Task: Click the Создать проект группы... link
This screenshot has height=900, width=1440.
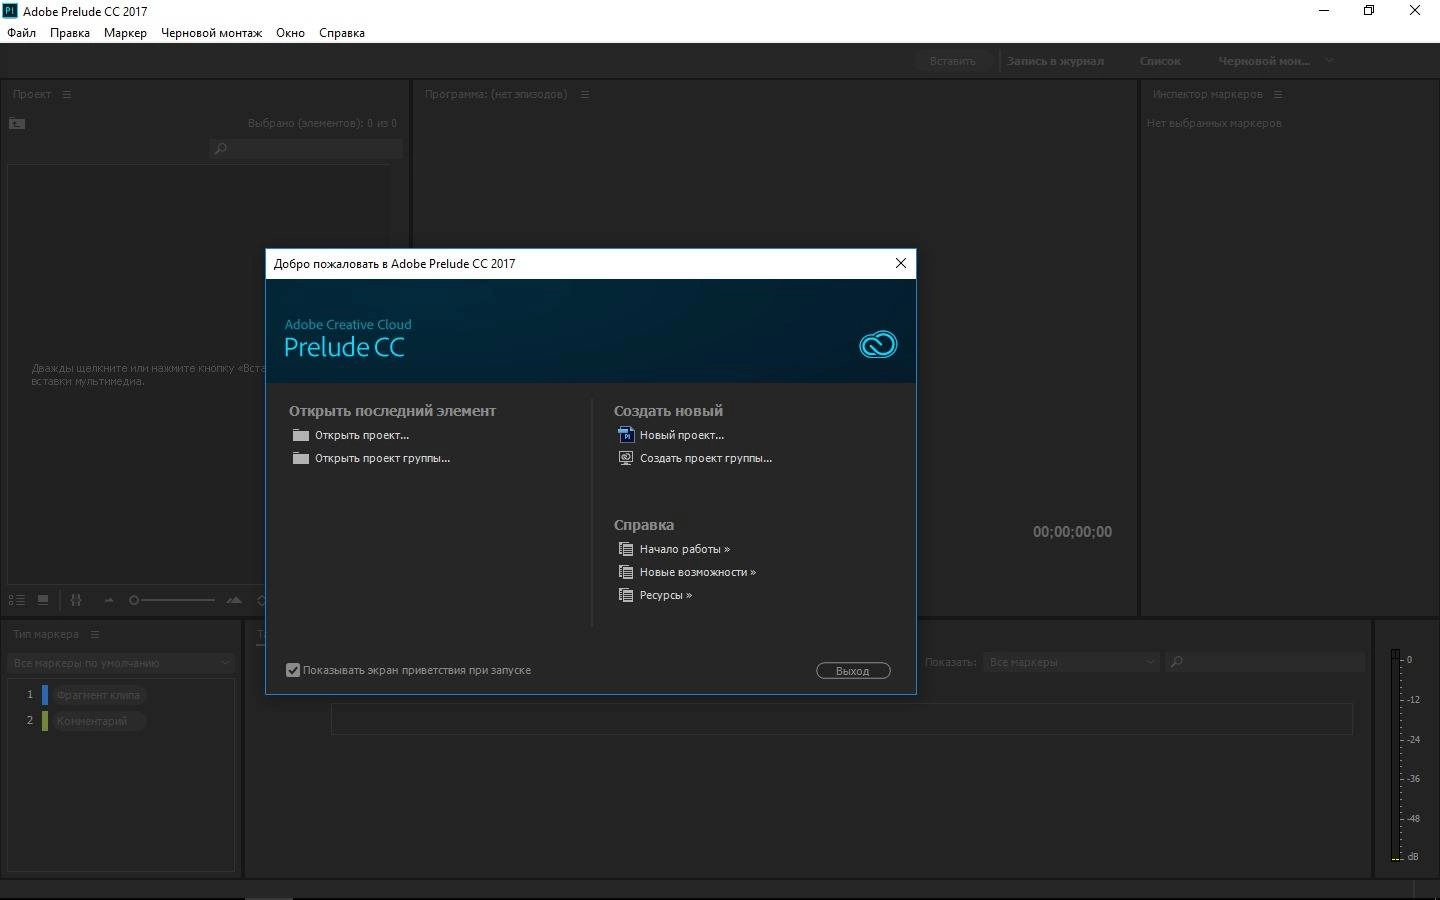Action: (706, 458)
